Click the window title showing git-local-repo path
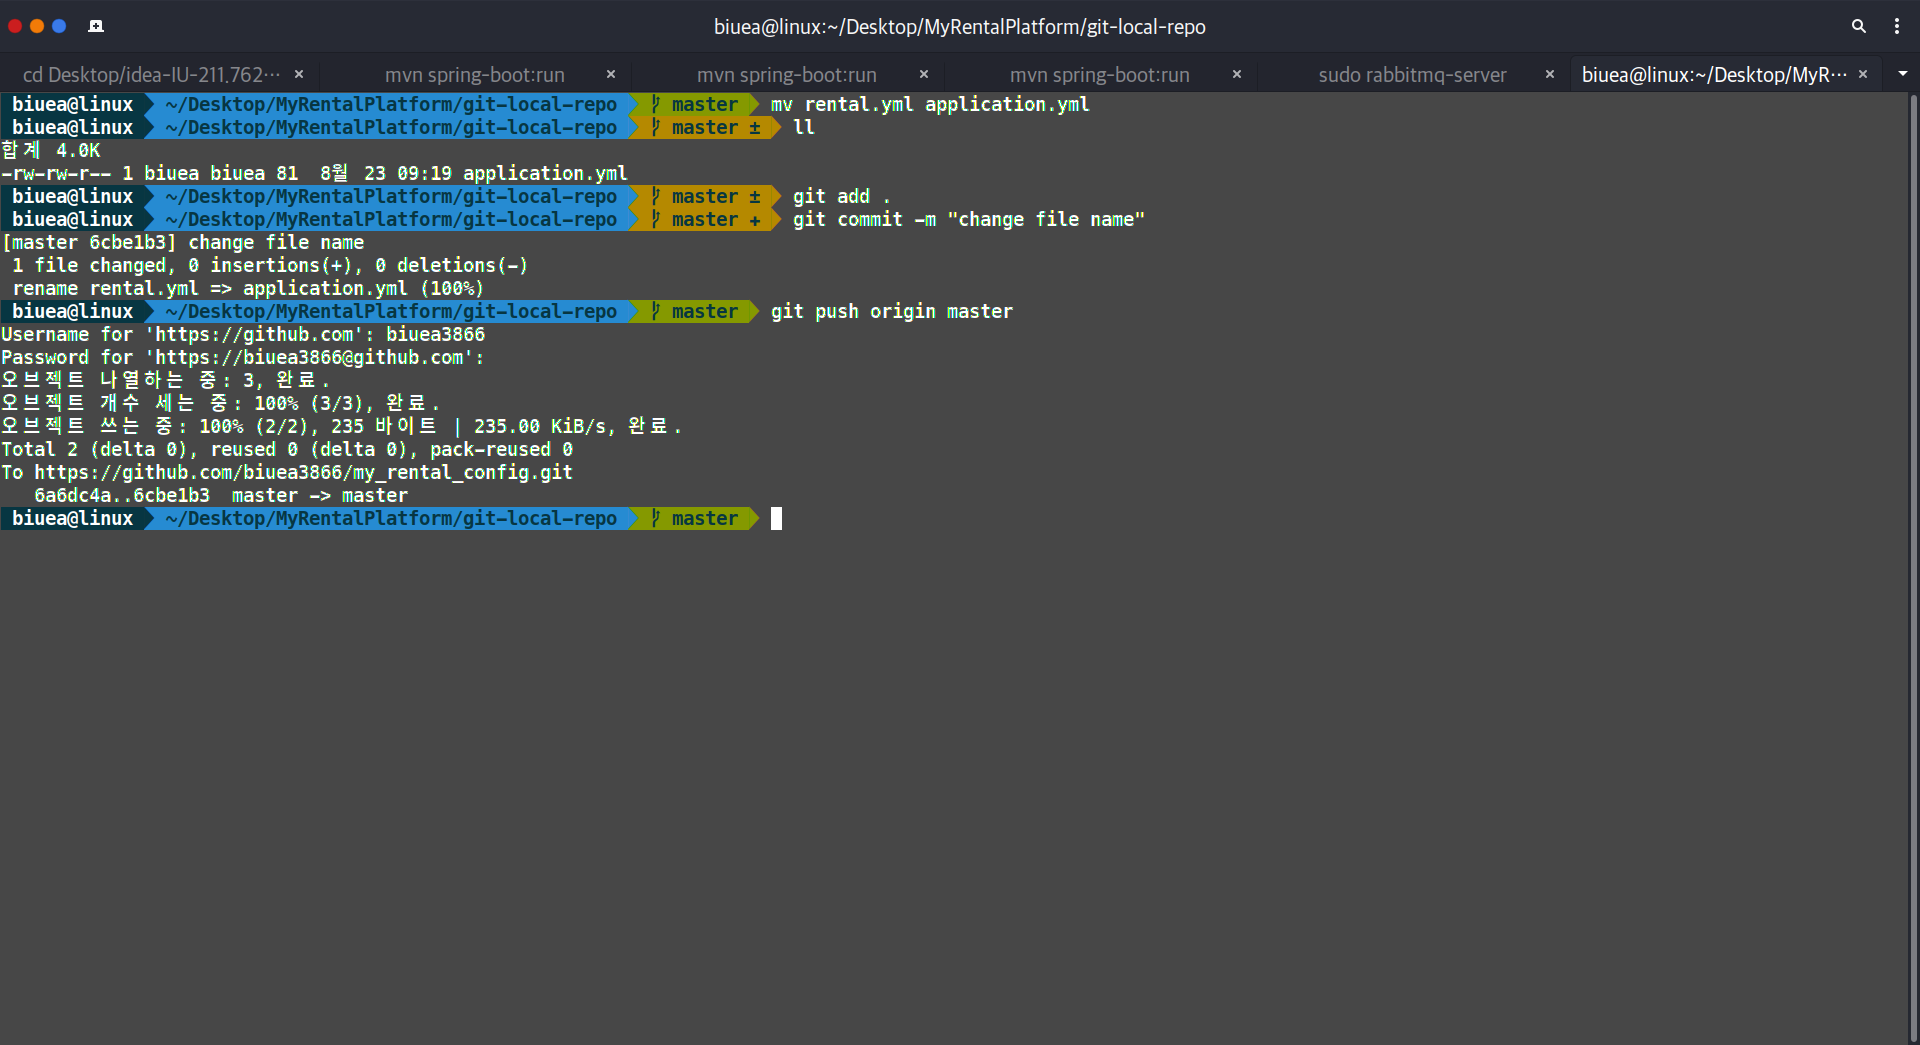1920x1045 pixels. tap(960, 26)
